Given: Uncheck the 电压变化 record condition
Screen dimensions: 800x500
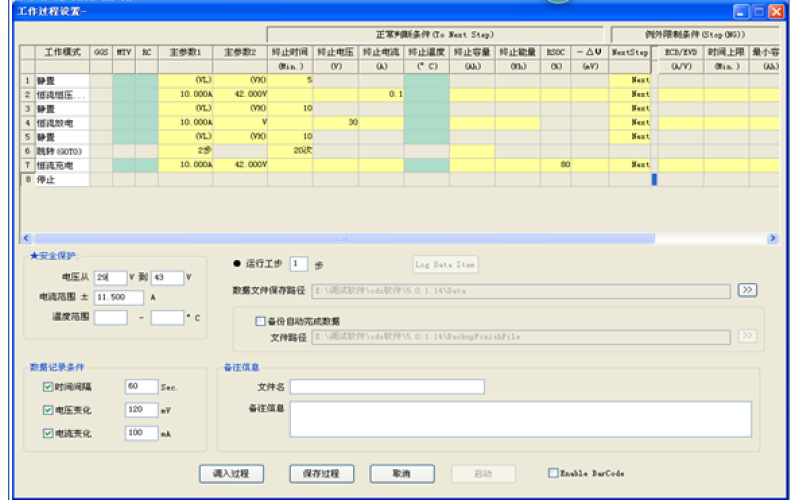Looking at the screenshot, I should pos(48,410).
